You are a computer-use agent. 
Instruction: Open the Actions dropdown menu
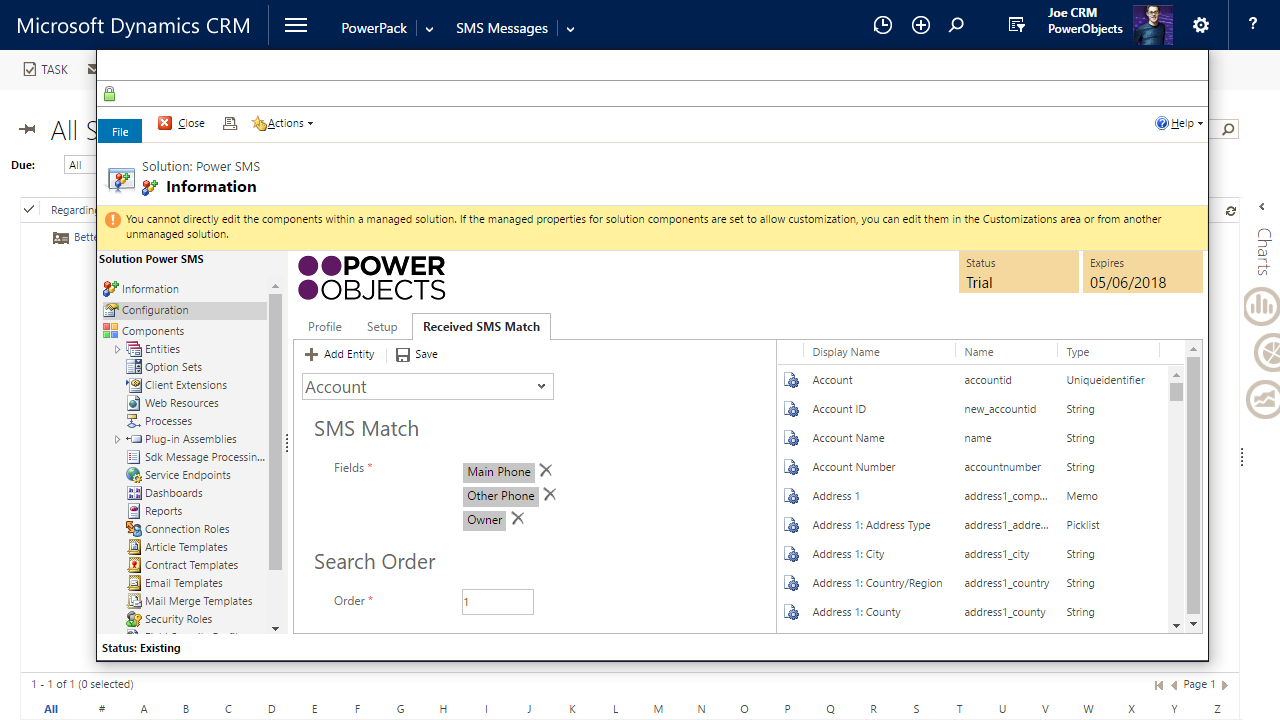[282, 123]
